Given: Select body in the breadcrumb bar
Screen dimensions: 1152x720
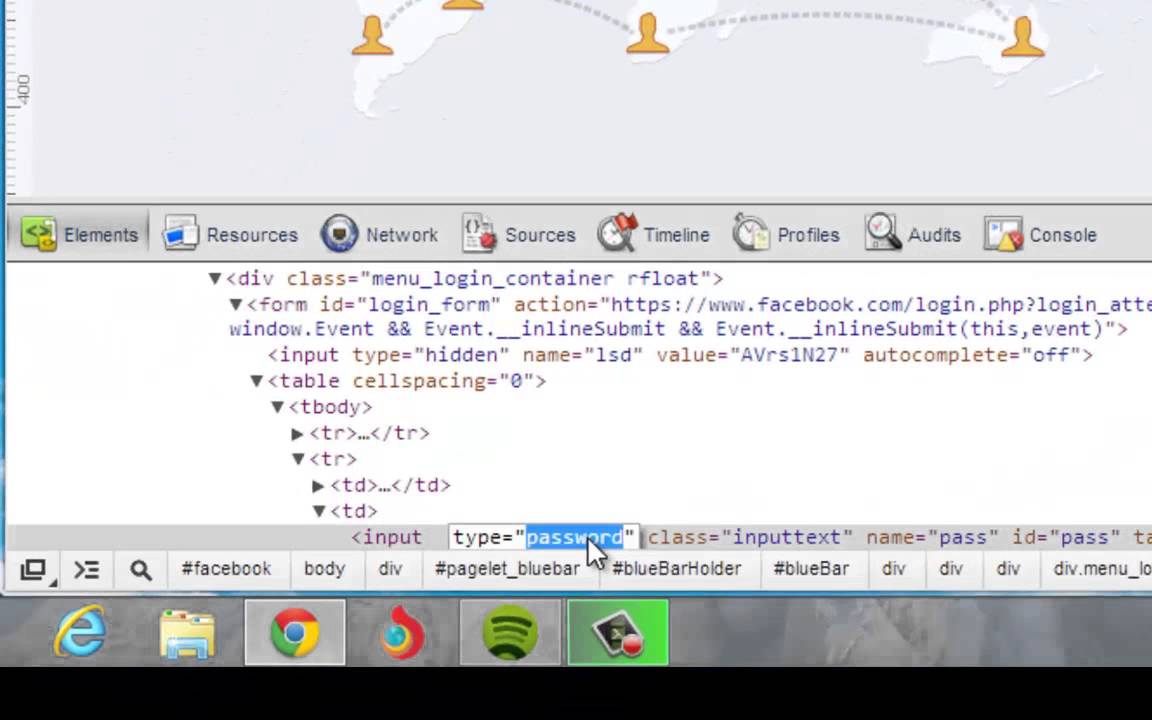Looking at the screenshot, I should pos(324,569).
